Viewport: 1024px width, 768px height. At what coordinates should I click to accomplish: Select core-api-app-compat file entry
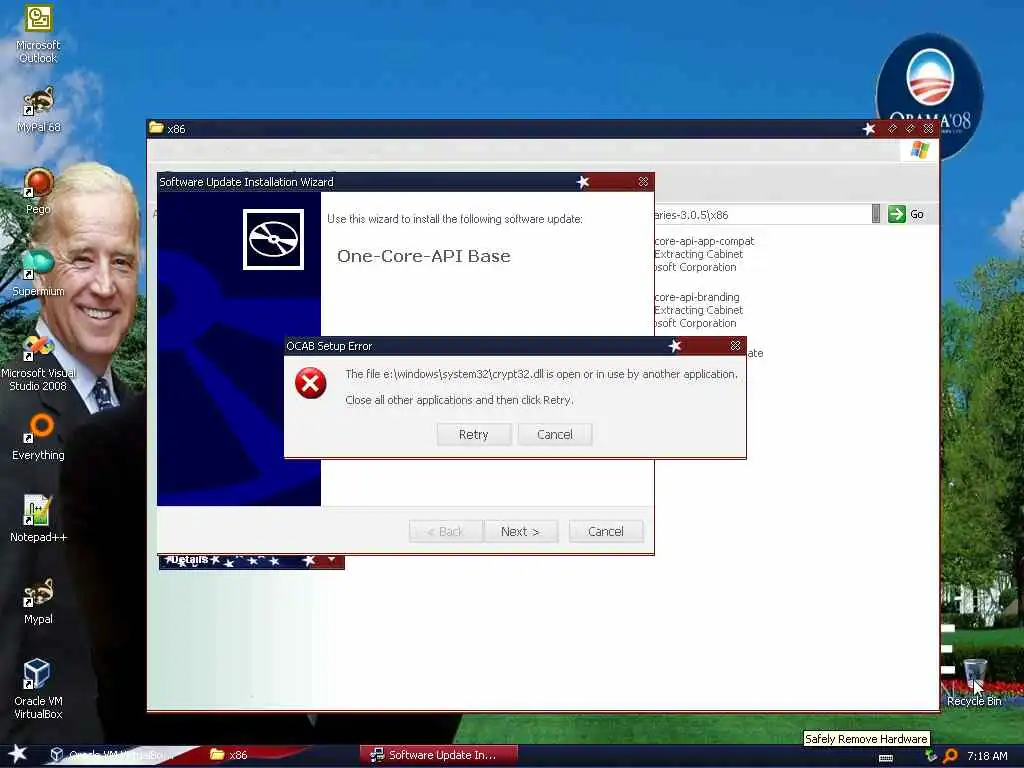click(x=703, y=254)
